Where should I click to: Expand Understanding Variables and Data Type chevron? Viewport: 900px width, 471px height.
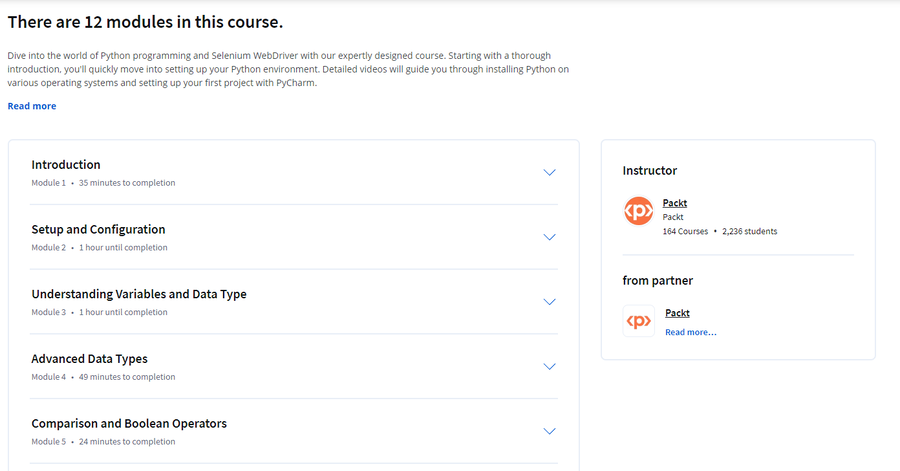[549, 302]
